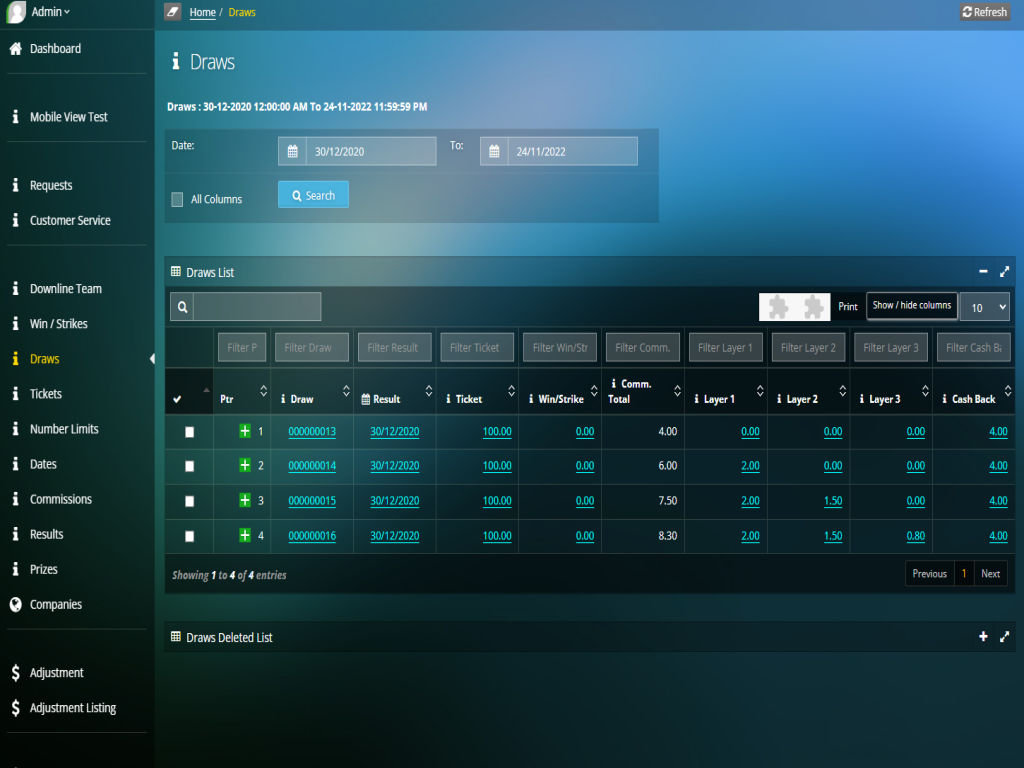Click the magnifier icon beside the table search box

click(x=182, y=307)
